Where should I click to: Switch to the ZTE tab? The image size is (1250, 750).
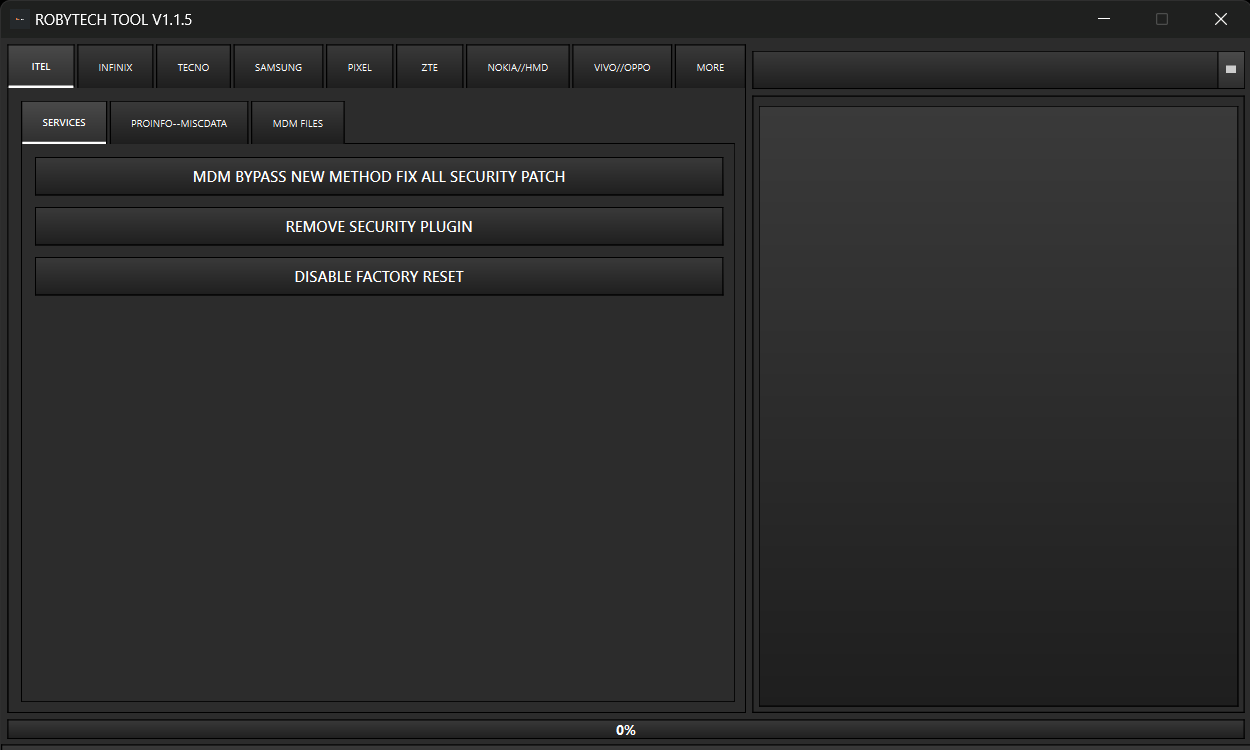point(429,67)
